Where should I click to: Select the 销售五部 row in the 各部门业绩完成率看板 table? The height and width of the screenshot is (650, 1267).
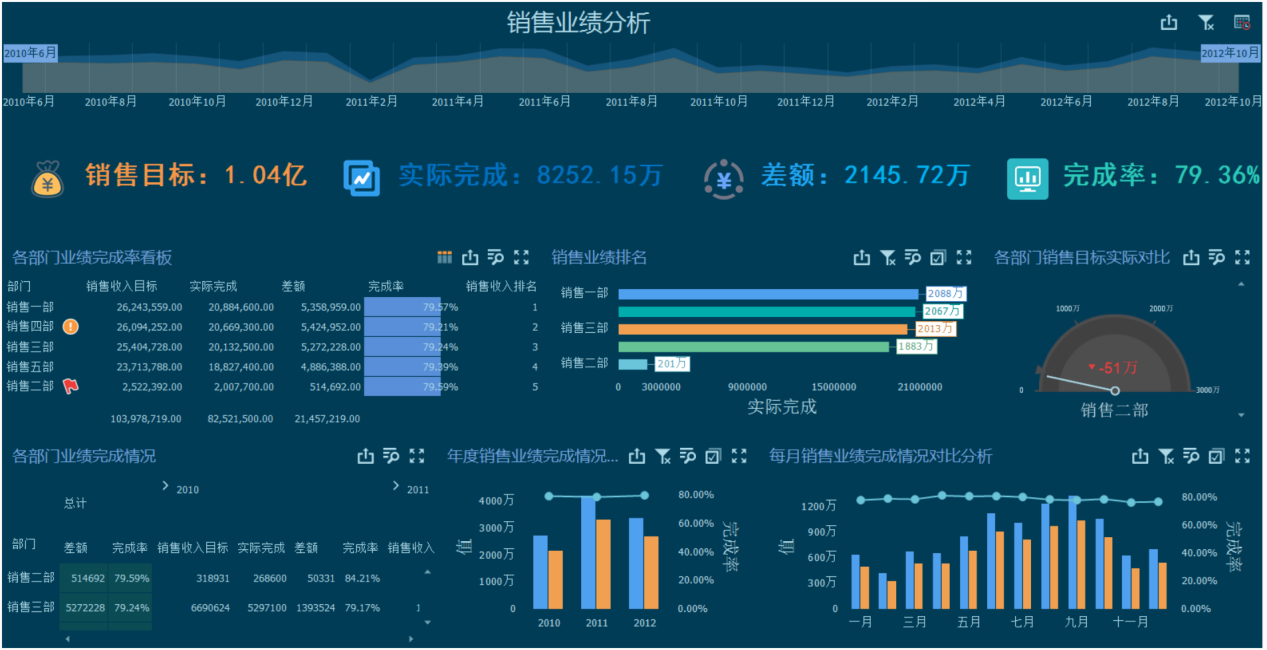tap(272, 366)
